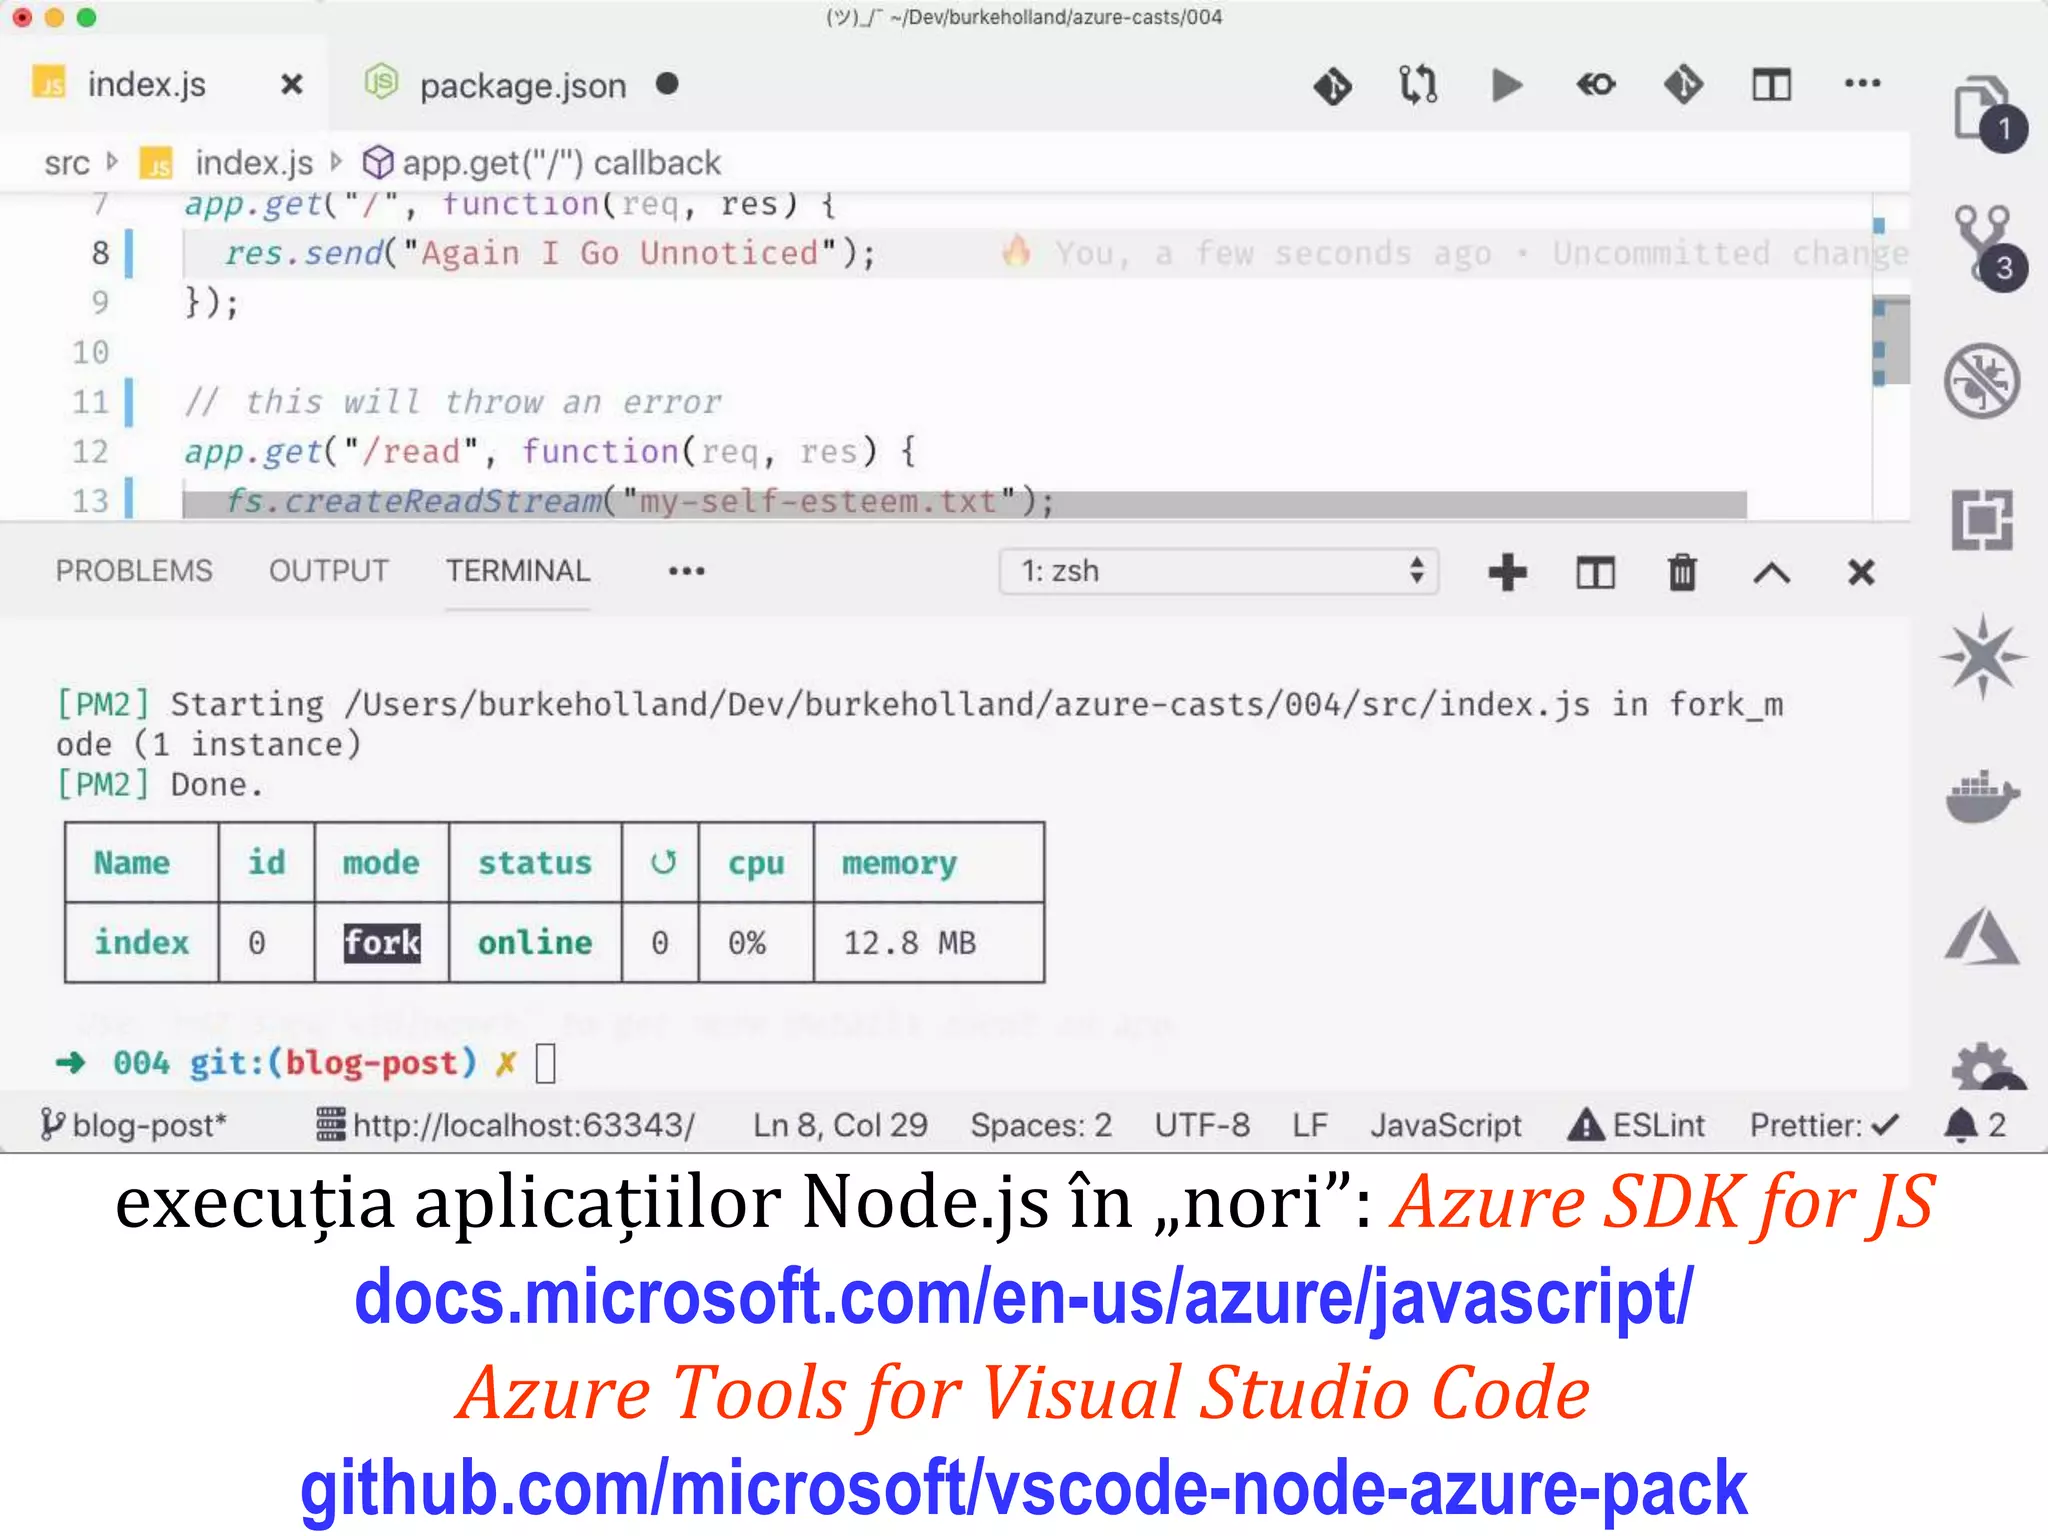
Task: Click the run play button in editor toolbar
Action: point(1506,85)
